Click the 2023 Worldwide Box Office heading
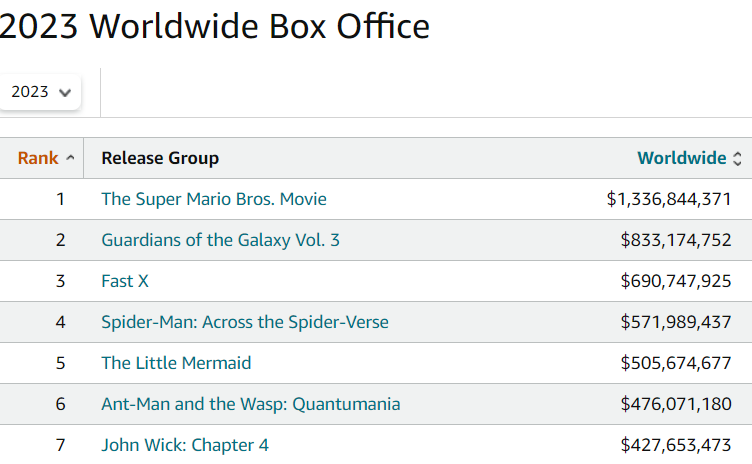This screenshot has width=752, height=464. tap(215, 26)
